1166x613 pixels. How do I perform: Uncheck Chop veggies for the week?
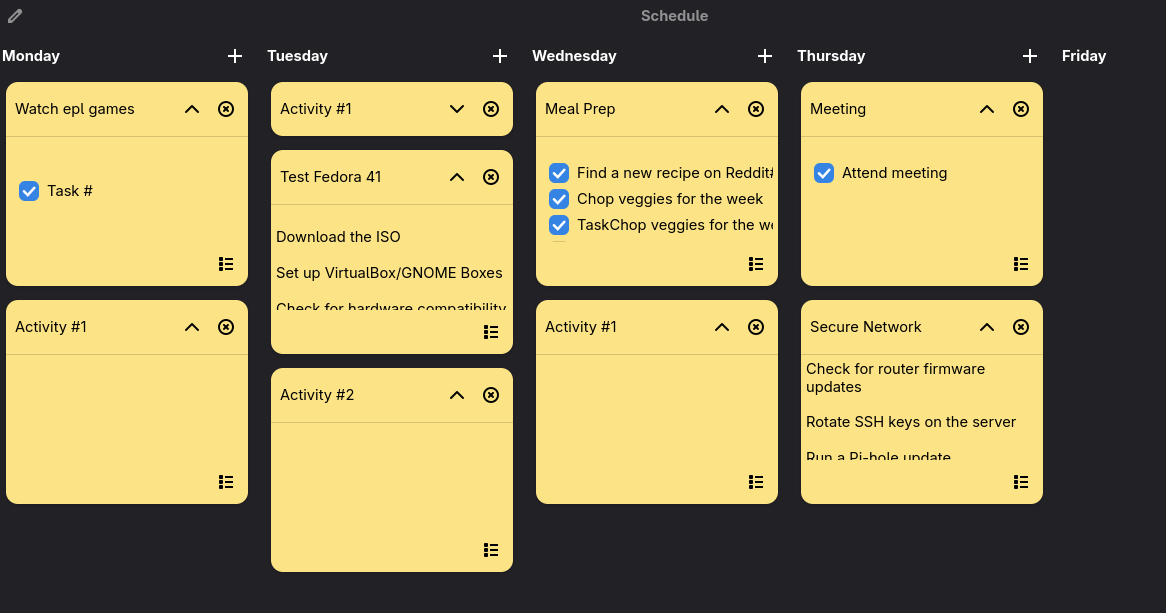click(x=558, y=199)
